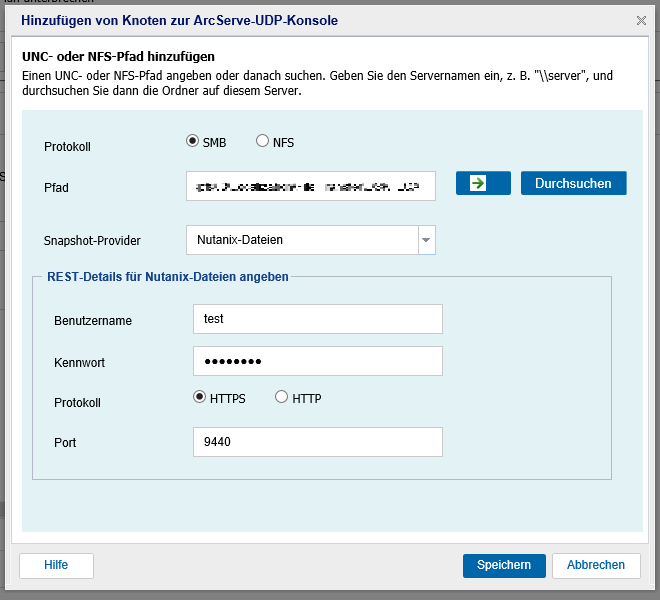660x600 pixels.
Task: Click the Pfad path input field
Action: 311,186
